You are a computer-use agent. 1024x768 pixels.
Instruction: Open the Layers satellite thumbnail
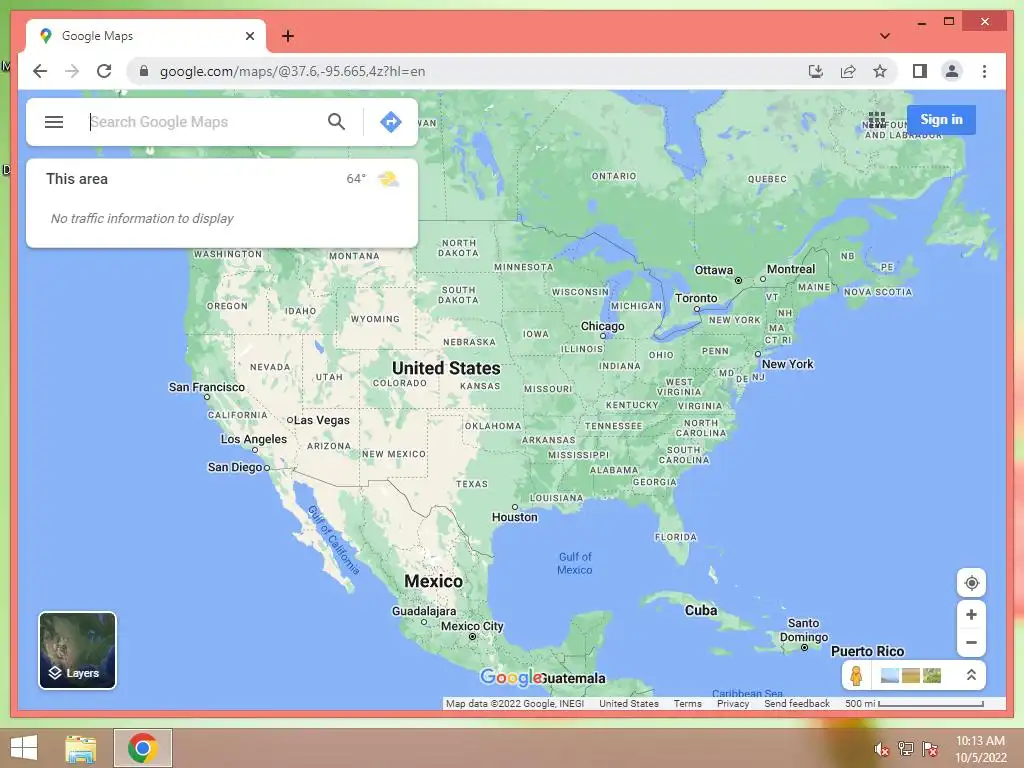pyautogui.click(x=78, y=650)
